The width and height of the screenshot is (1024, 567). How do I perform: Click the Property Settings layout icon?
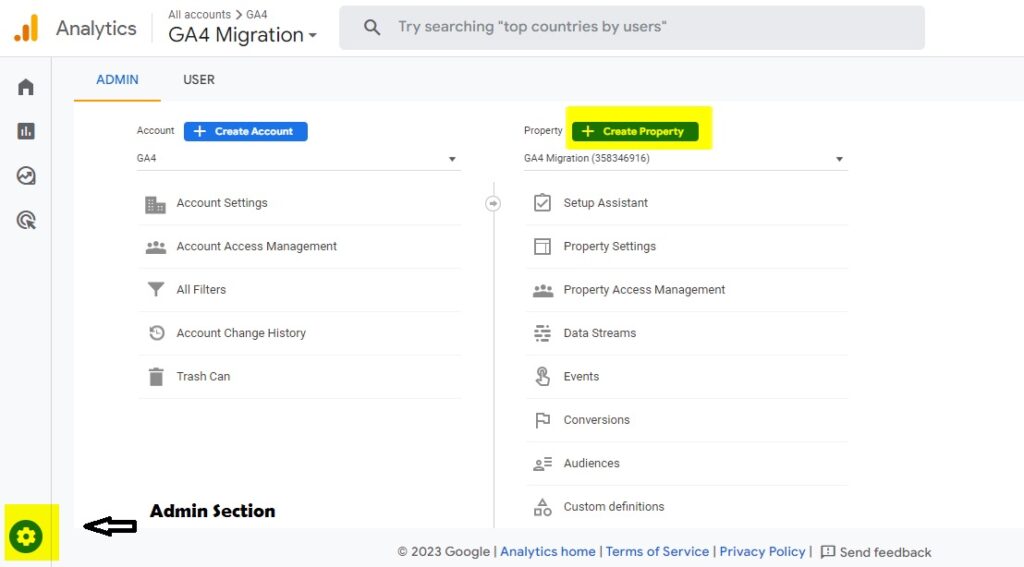tap(542, 246)
